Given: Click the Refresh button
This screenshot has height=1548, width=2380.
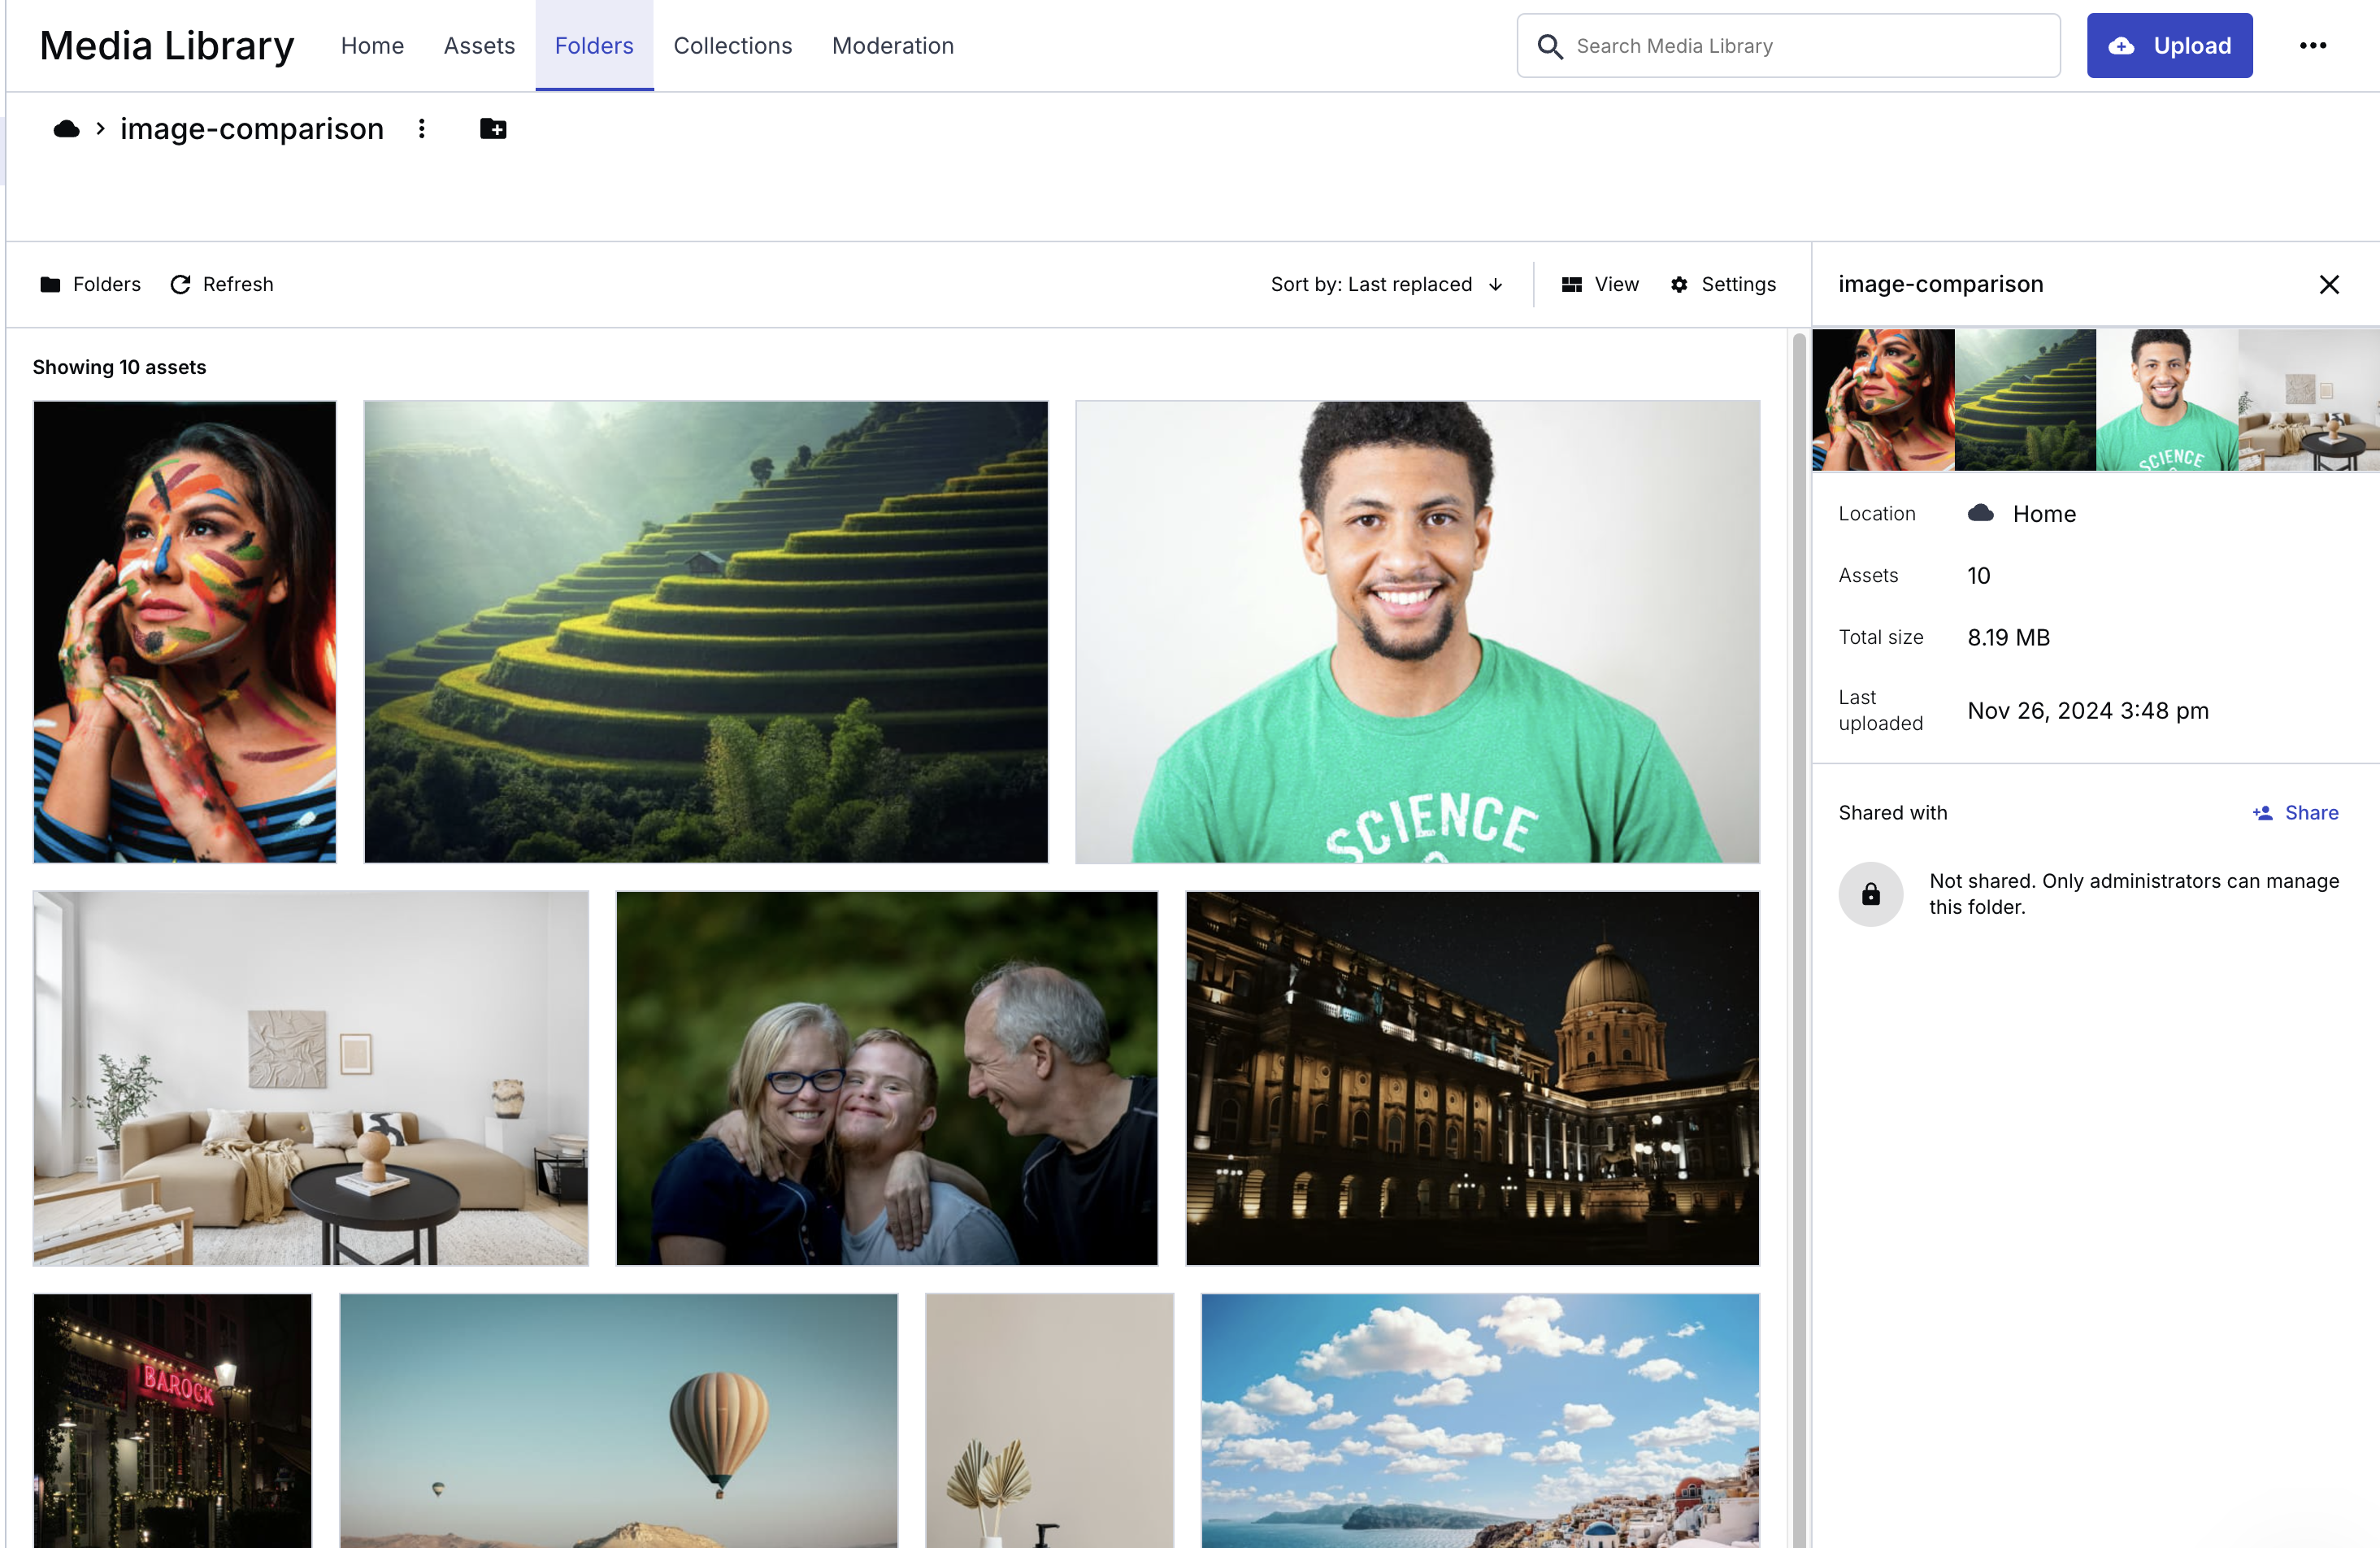Looking at the screenshot, I should coord(222,284).
